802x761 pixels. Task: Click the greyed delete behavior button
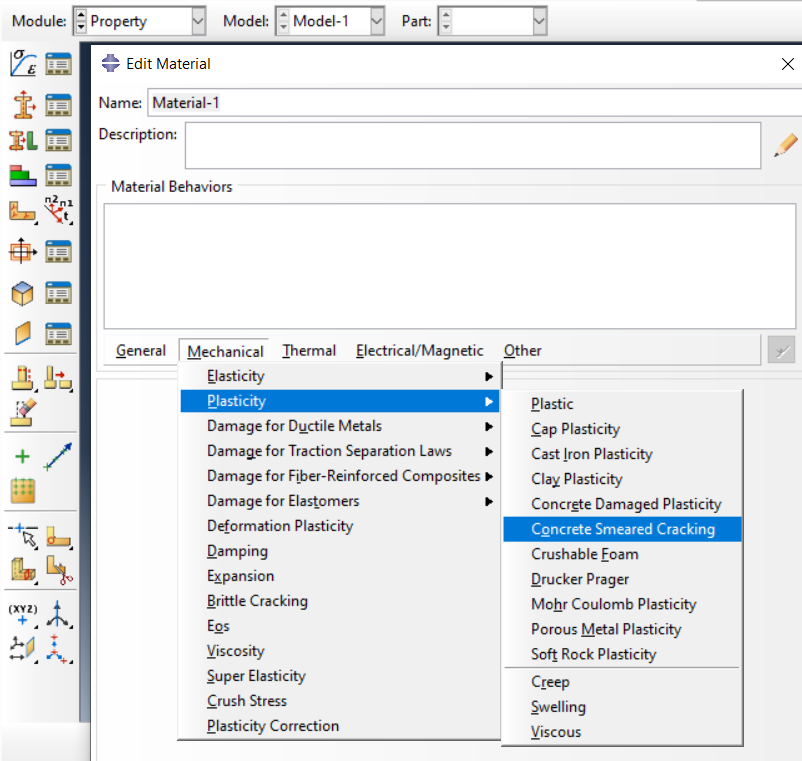pyautogui.click(x=781, y=350)
